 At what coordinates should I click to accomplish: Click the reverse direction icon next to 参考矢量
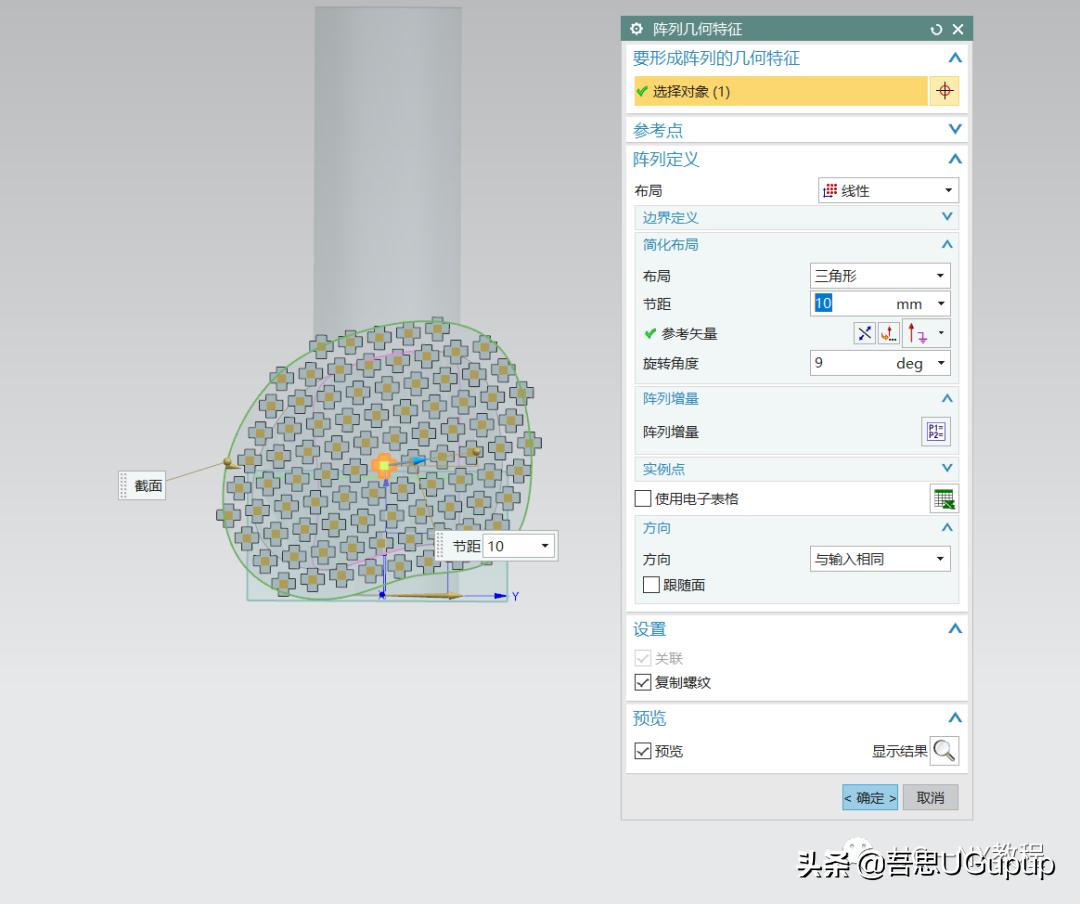coord(864,333)
